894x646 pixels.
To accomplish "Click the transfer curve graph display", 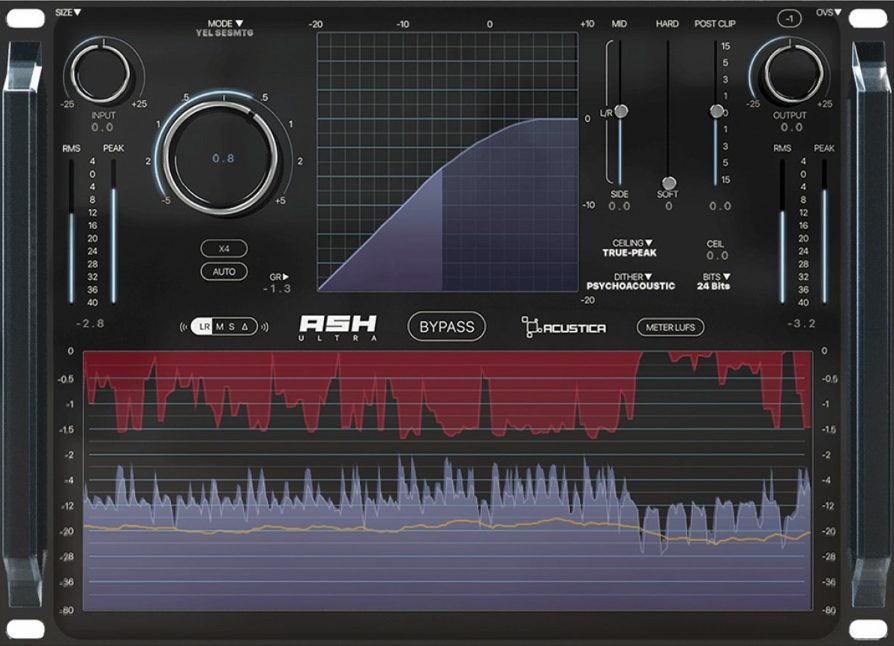I will 447,162.
